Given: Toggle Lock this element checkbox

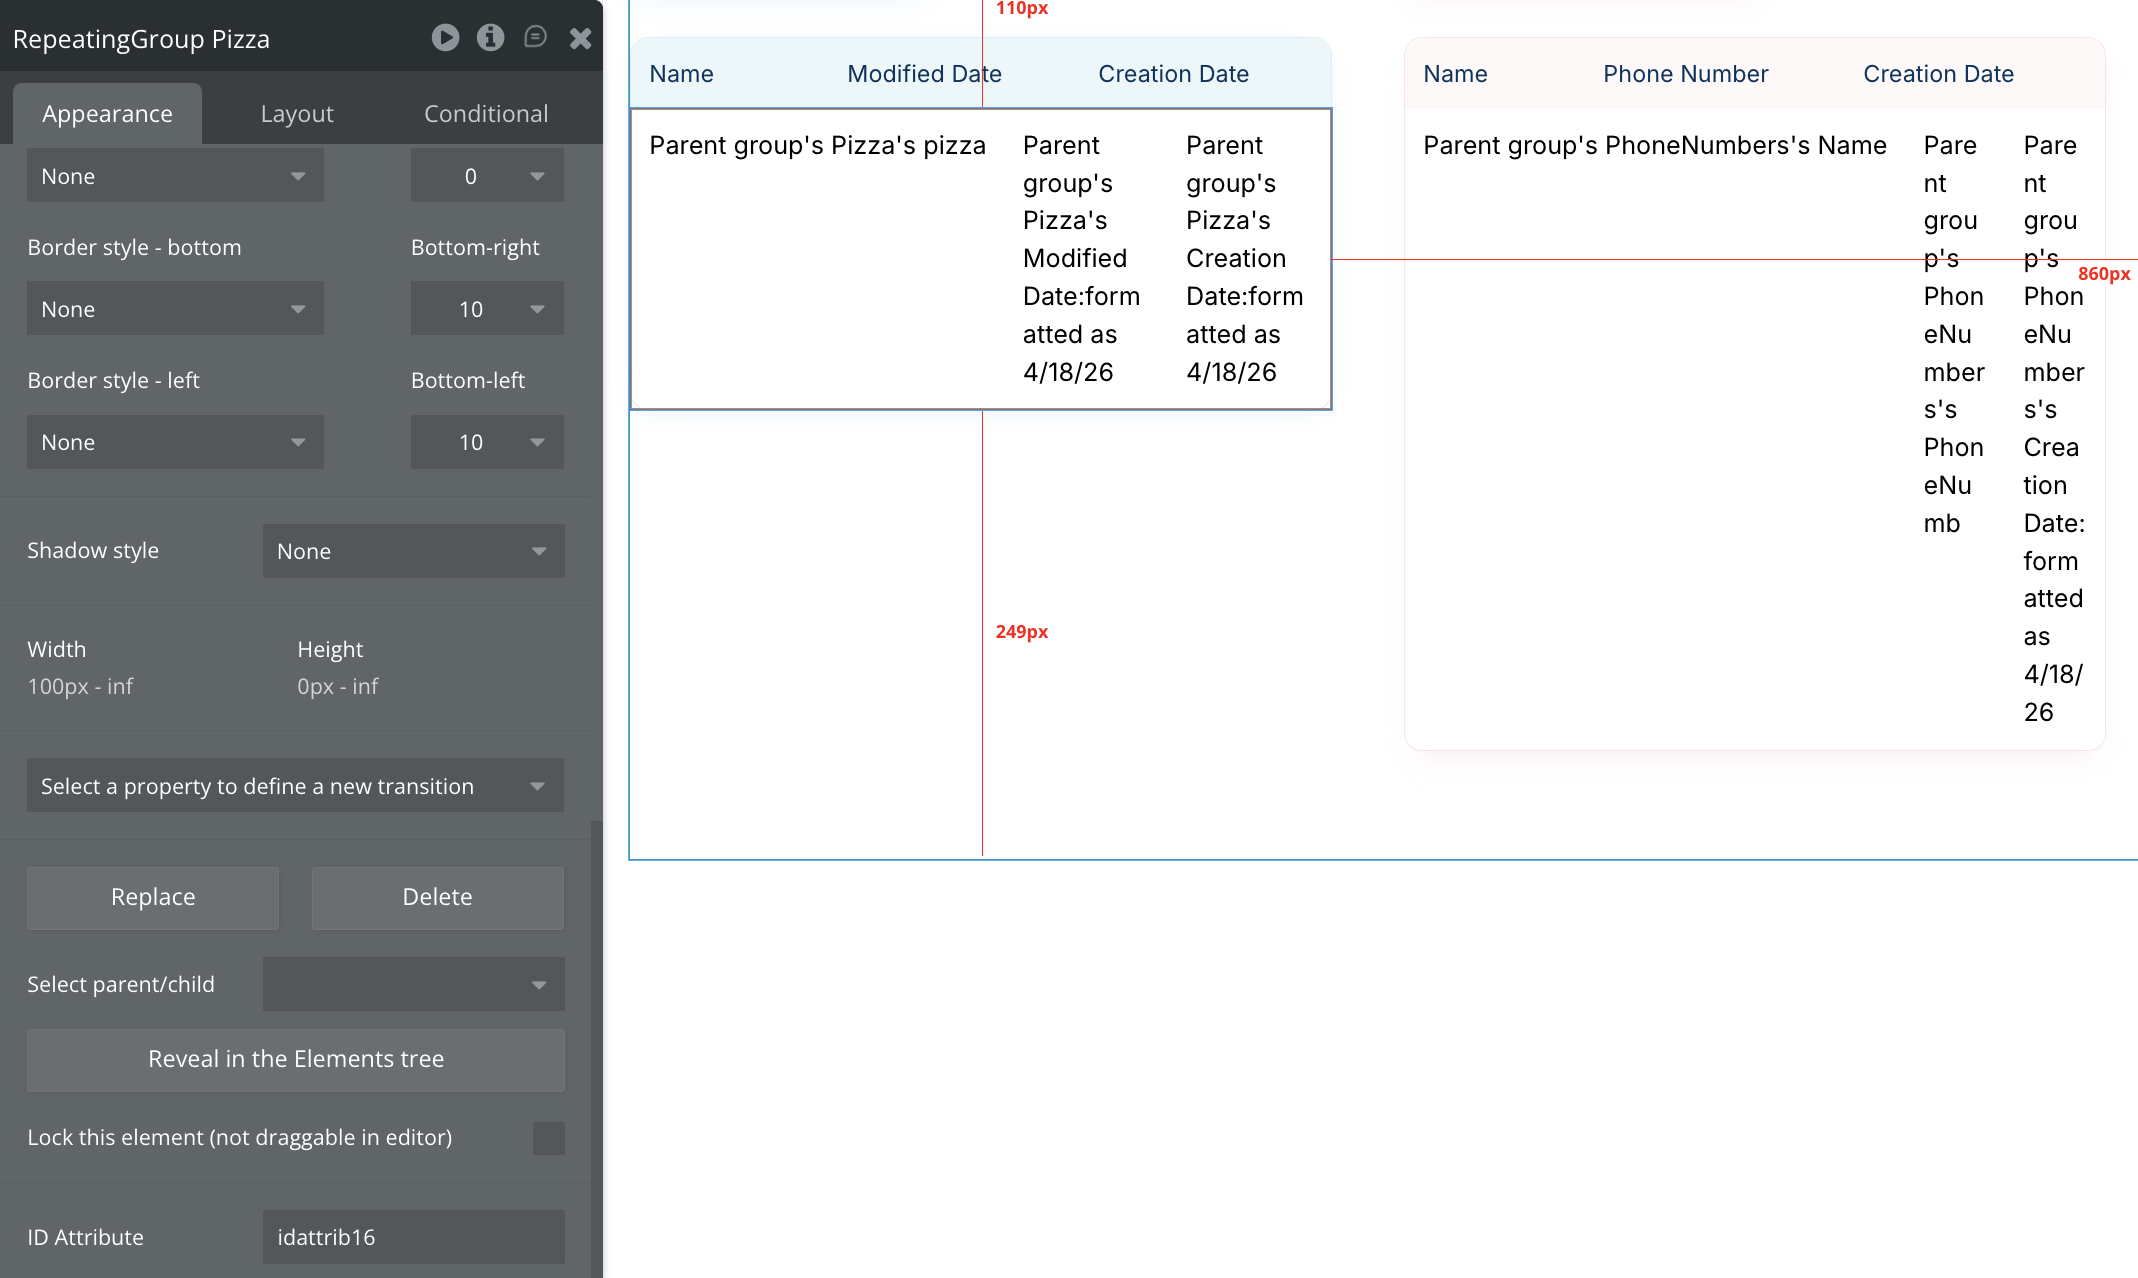Looking at the screenshot, I should coord(548,1137).
